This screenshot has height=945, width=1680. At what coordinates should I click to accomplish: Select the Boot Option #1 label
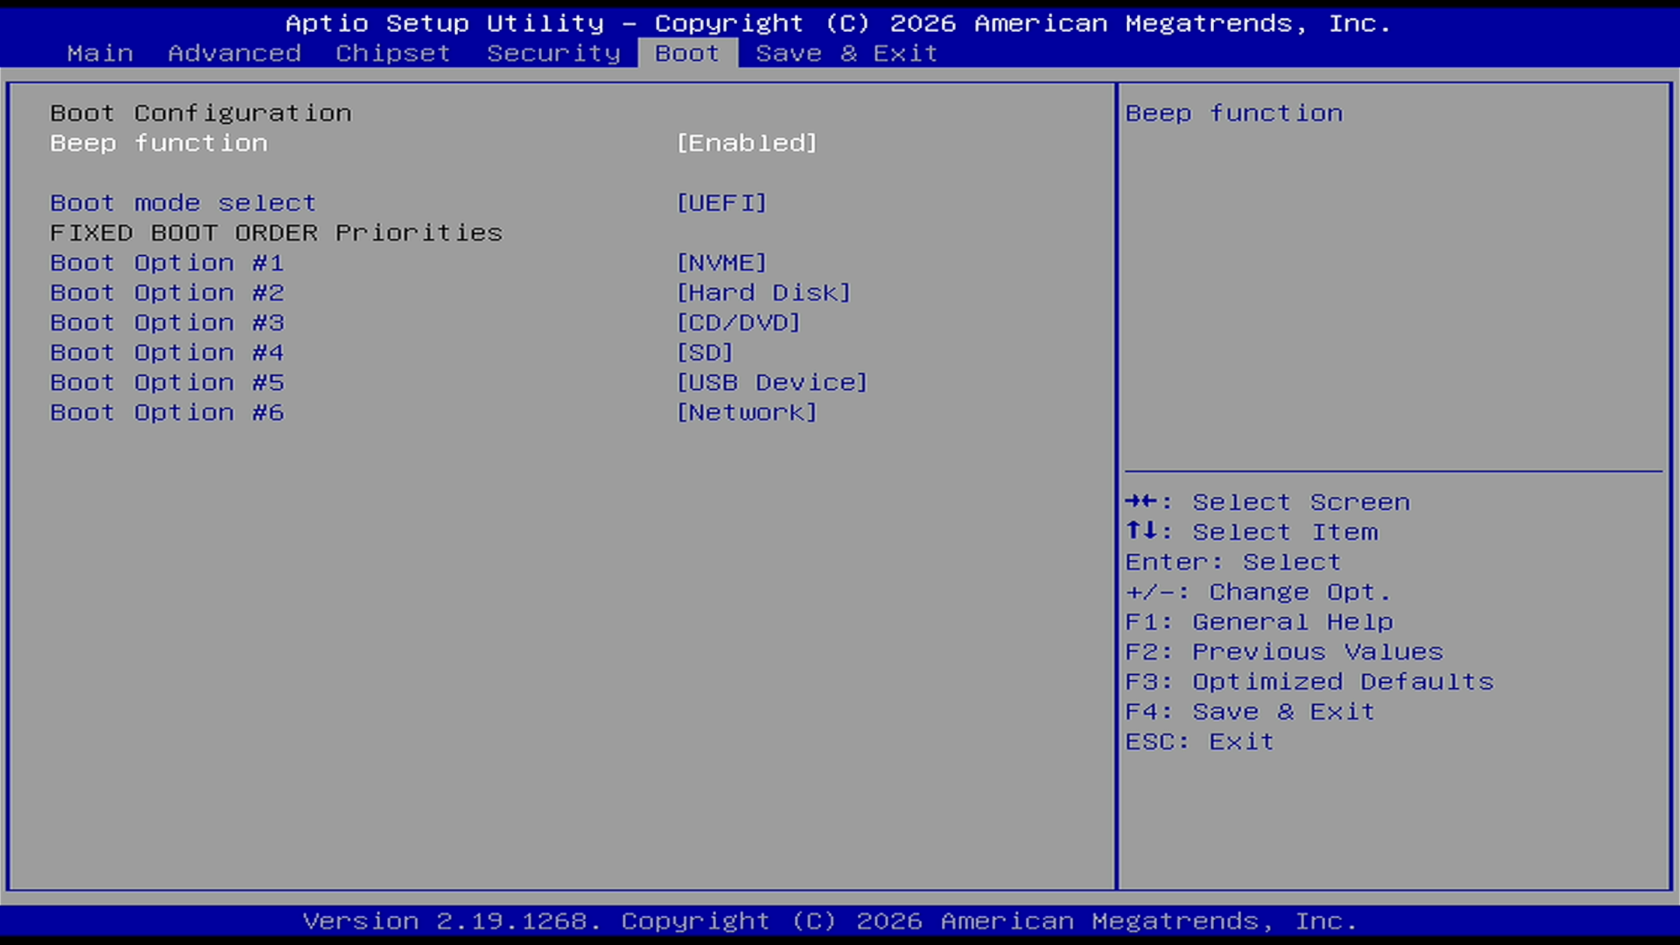(167, 263)
